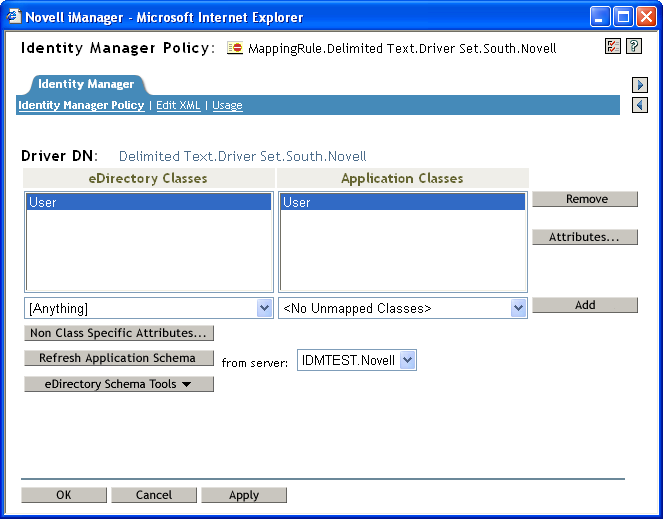663x519 pixels.
Task: Click the Apply button
Action: coord(244,495)
